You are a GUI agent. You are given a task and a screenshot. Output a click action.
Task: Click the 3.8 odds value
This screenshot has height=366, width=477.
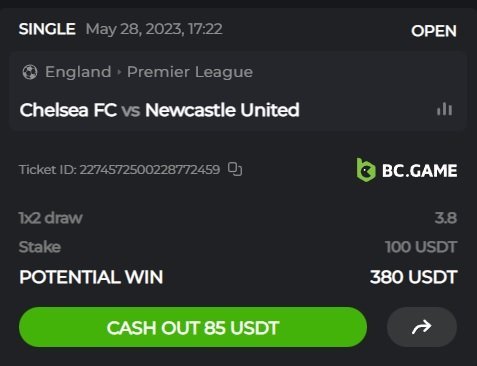click(446, 218)
